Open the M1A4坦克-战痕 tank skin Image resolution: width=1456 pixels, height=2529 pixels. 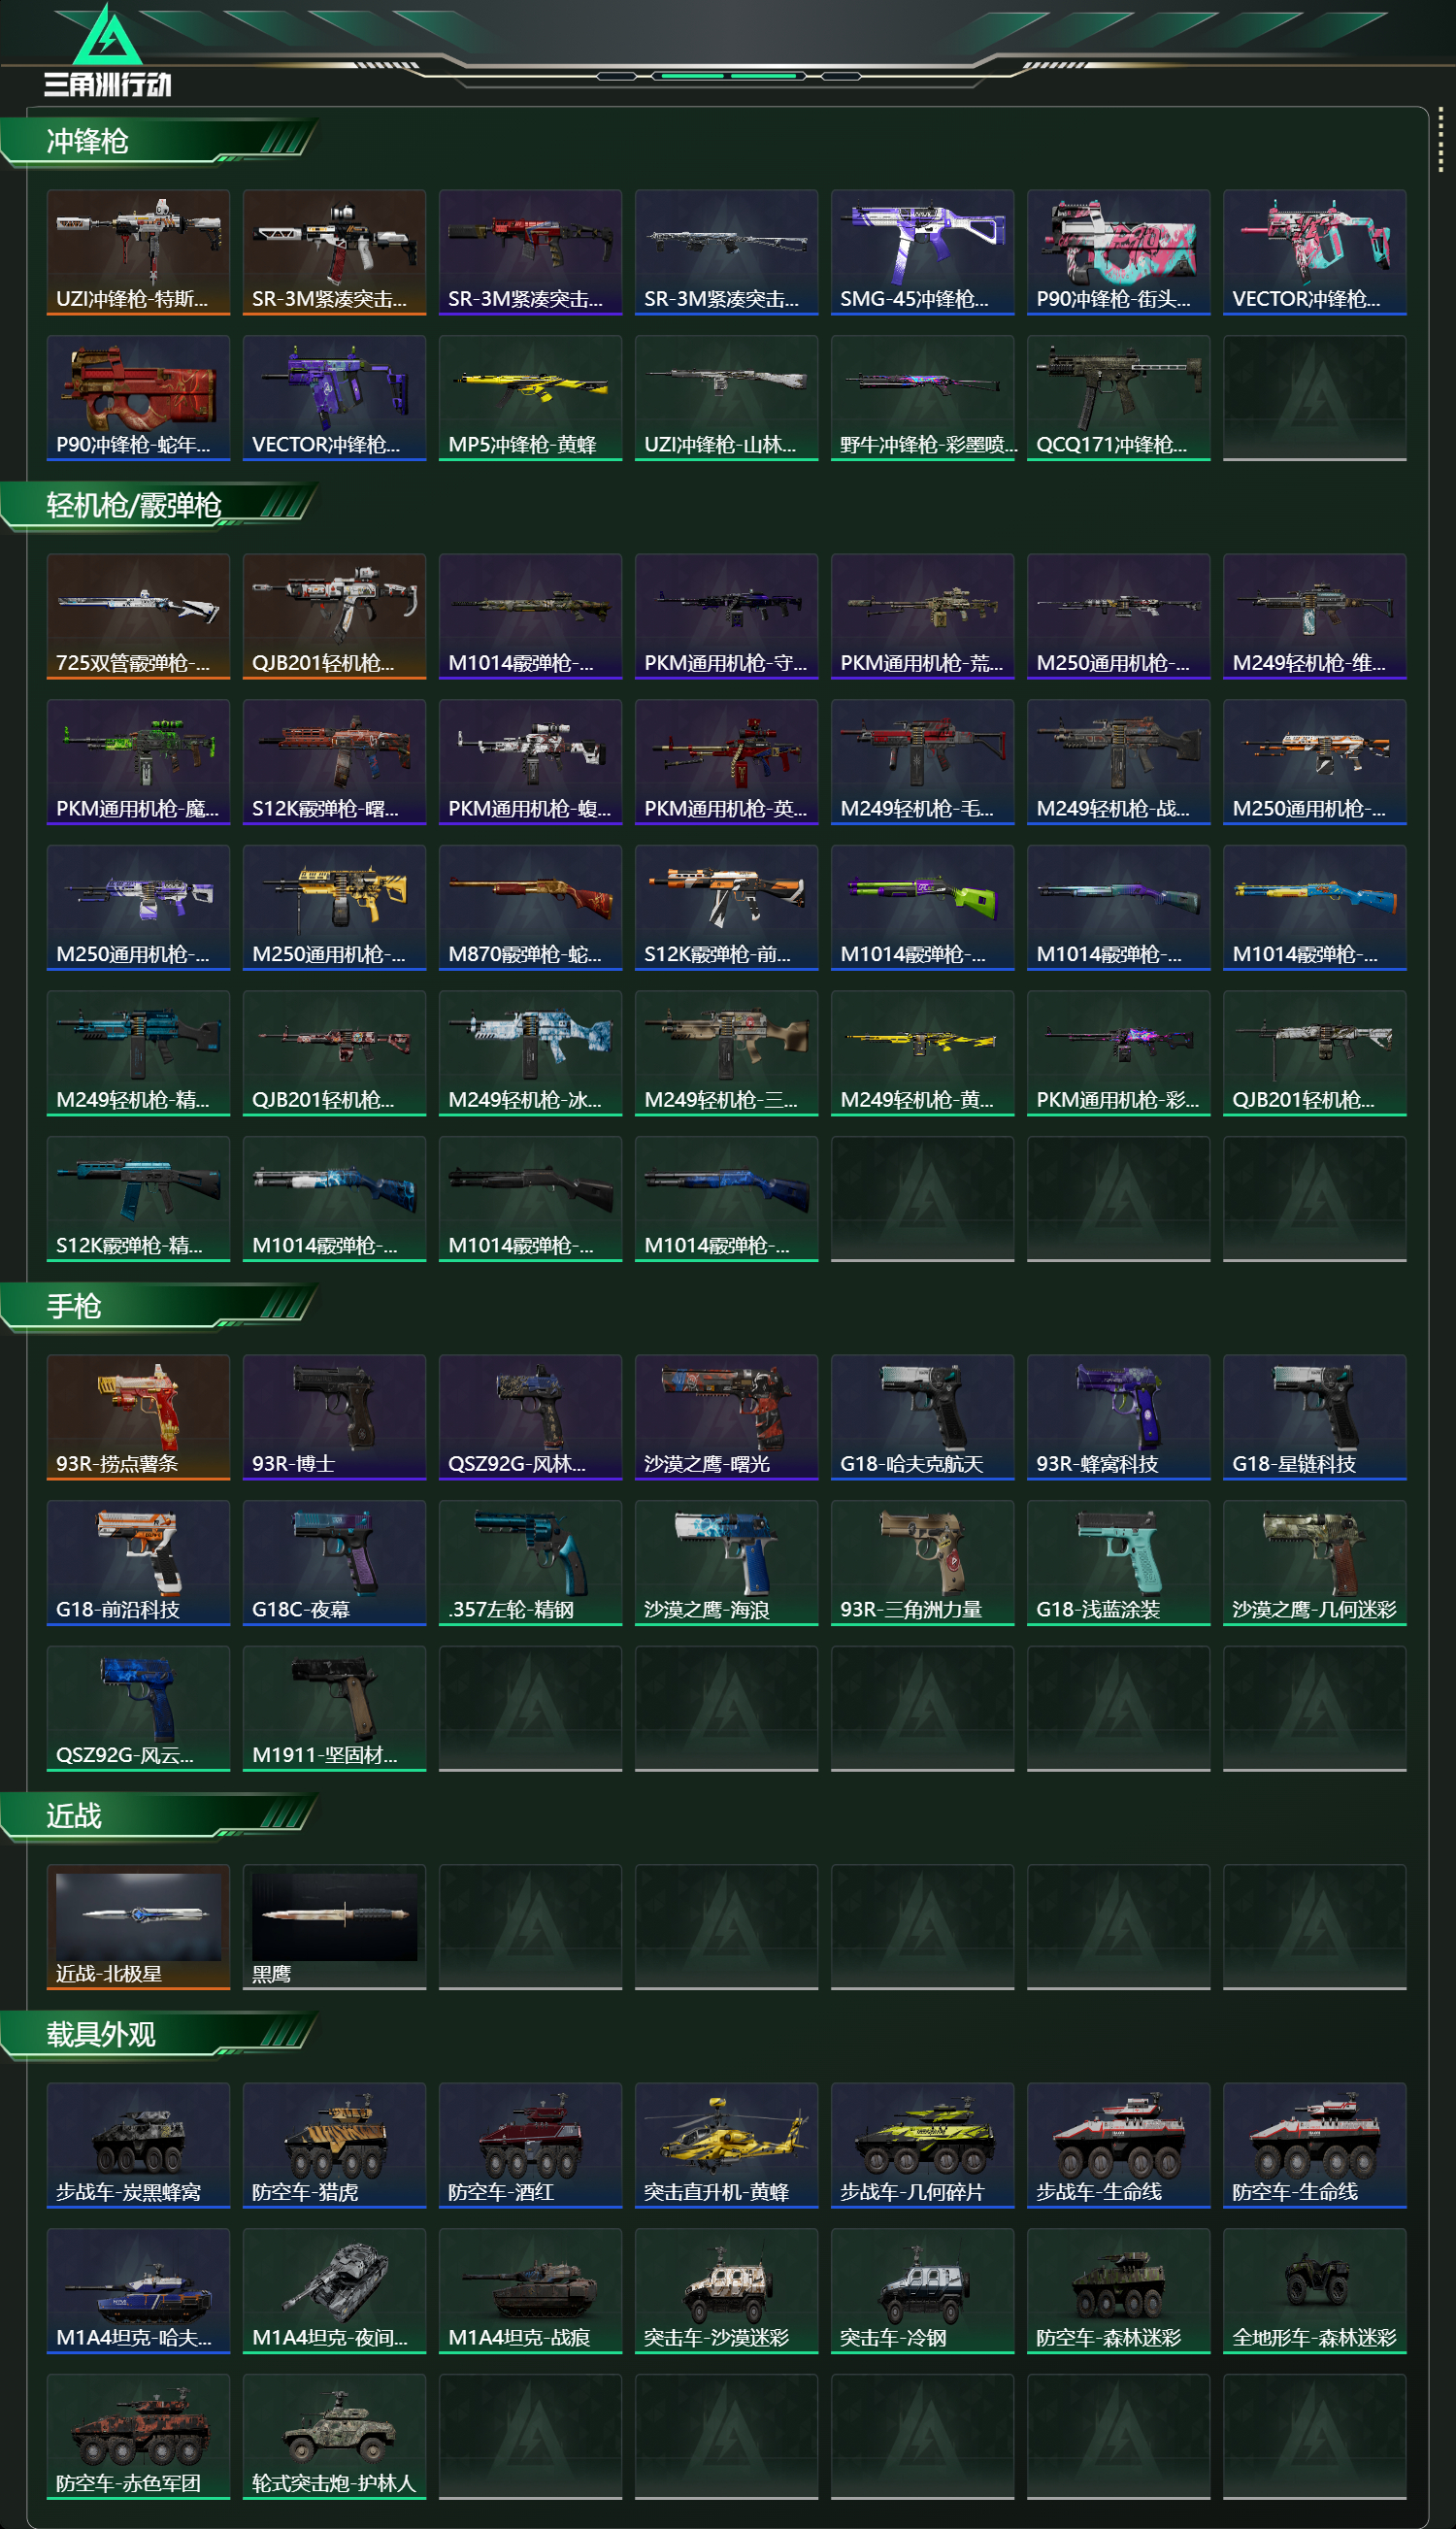(530, 2290)
